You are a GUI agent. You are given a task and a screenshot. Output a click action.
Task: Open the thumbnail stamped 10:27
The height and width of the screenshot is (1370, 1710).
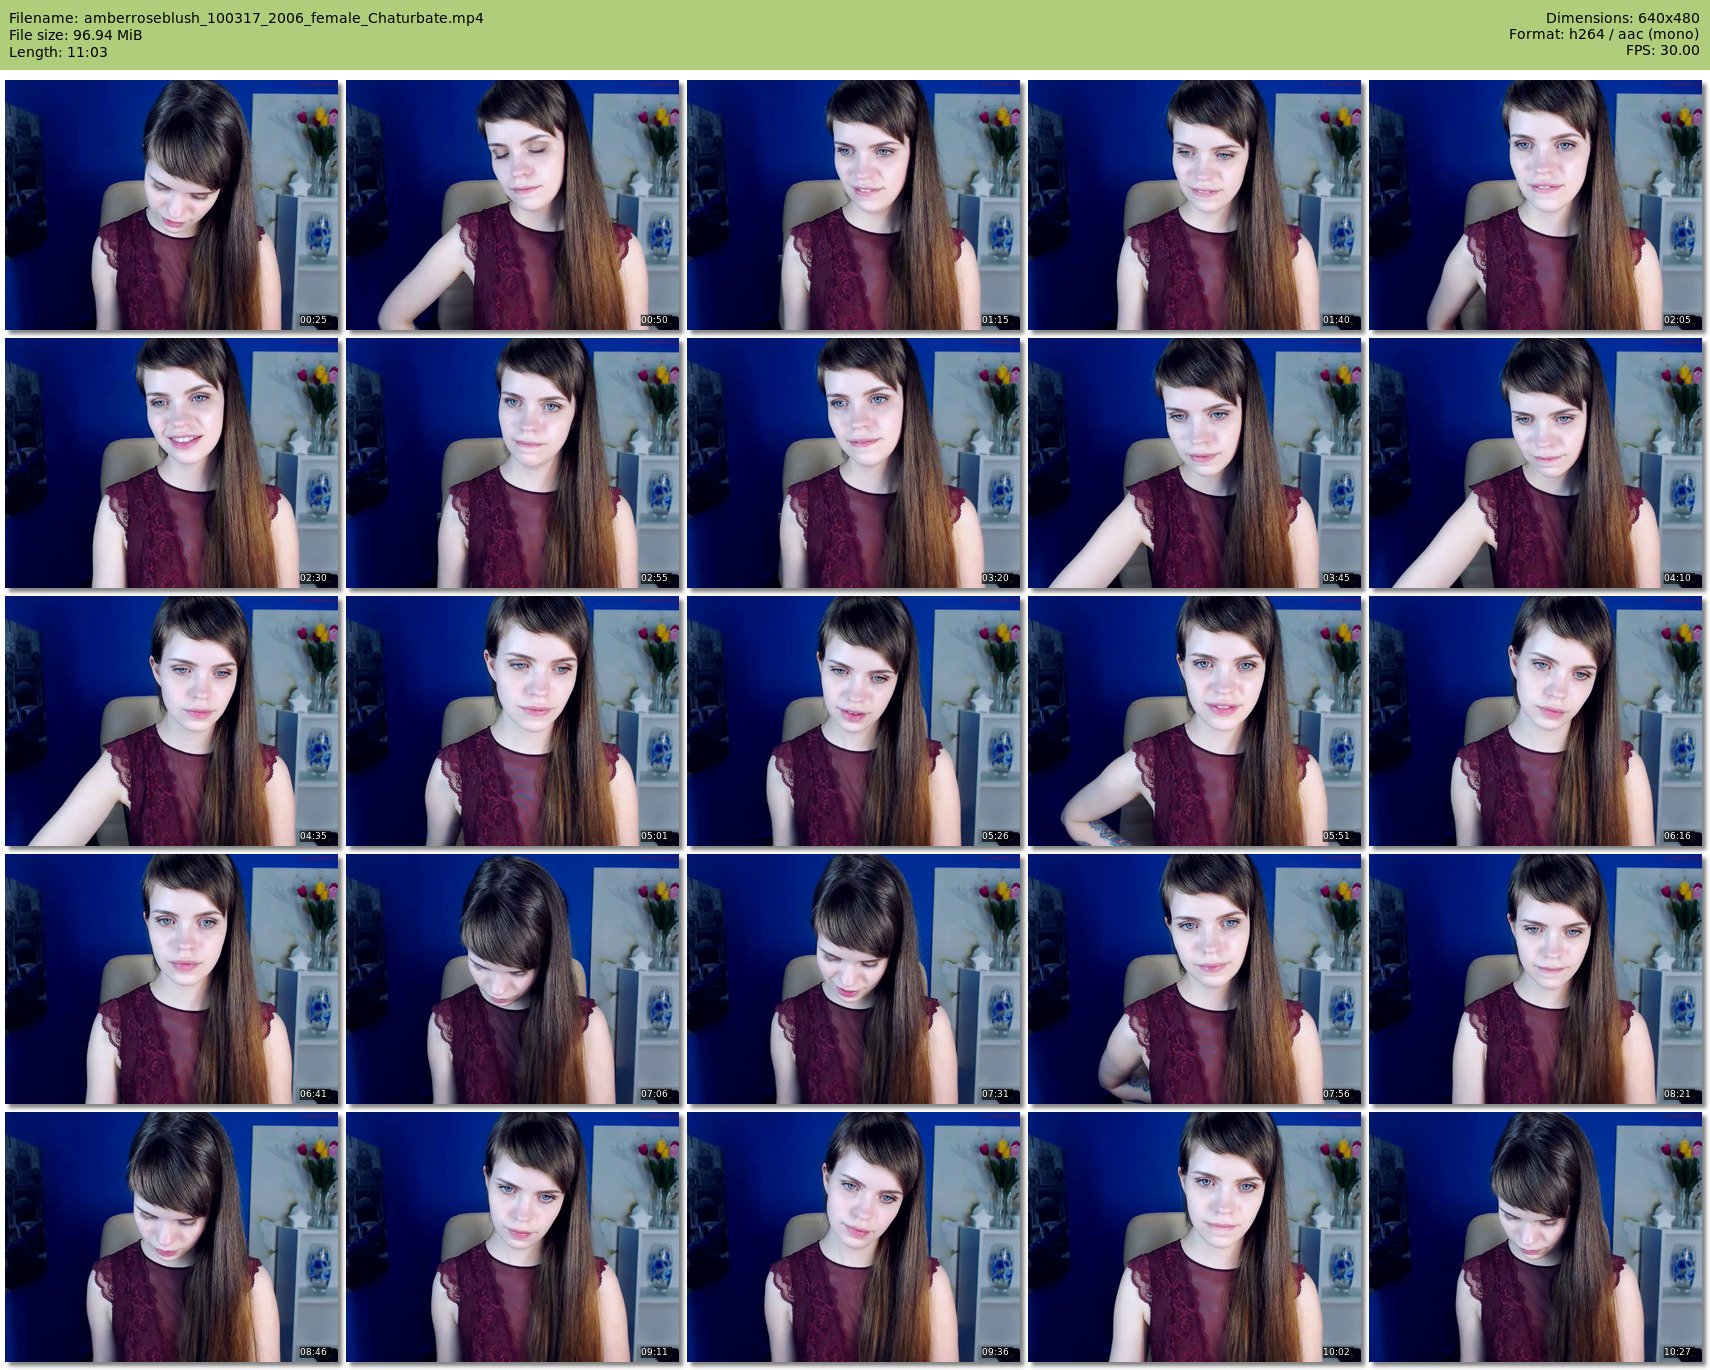[1536, 1237]
